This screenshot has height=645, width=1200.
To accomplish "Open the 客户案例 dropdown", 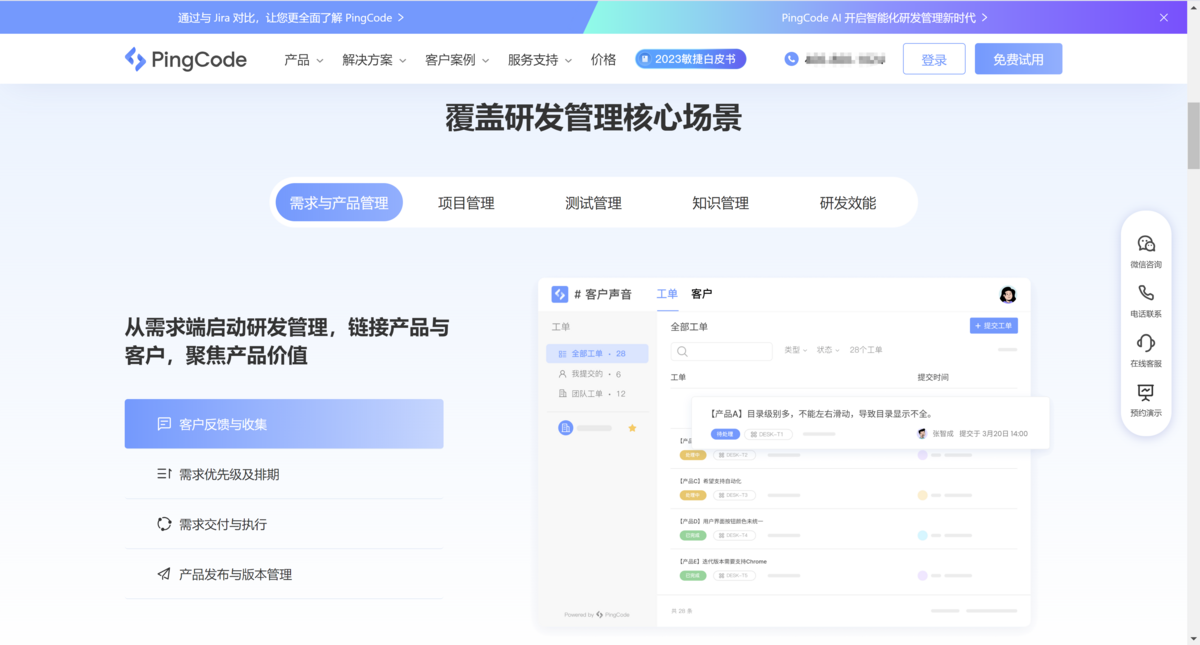I will [x=457, y=60].
